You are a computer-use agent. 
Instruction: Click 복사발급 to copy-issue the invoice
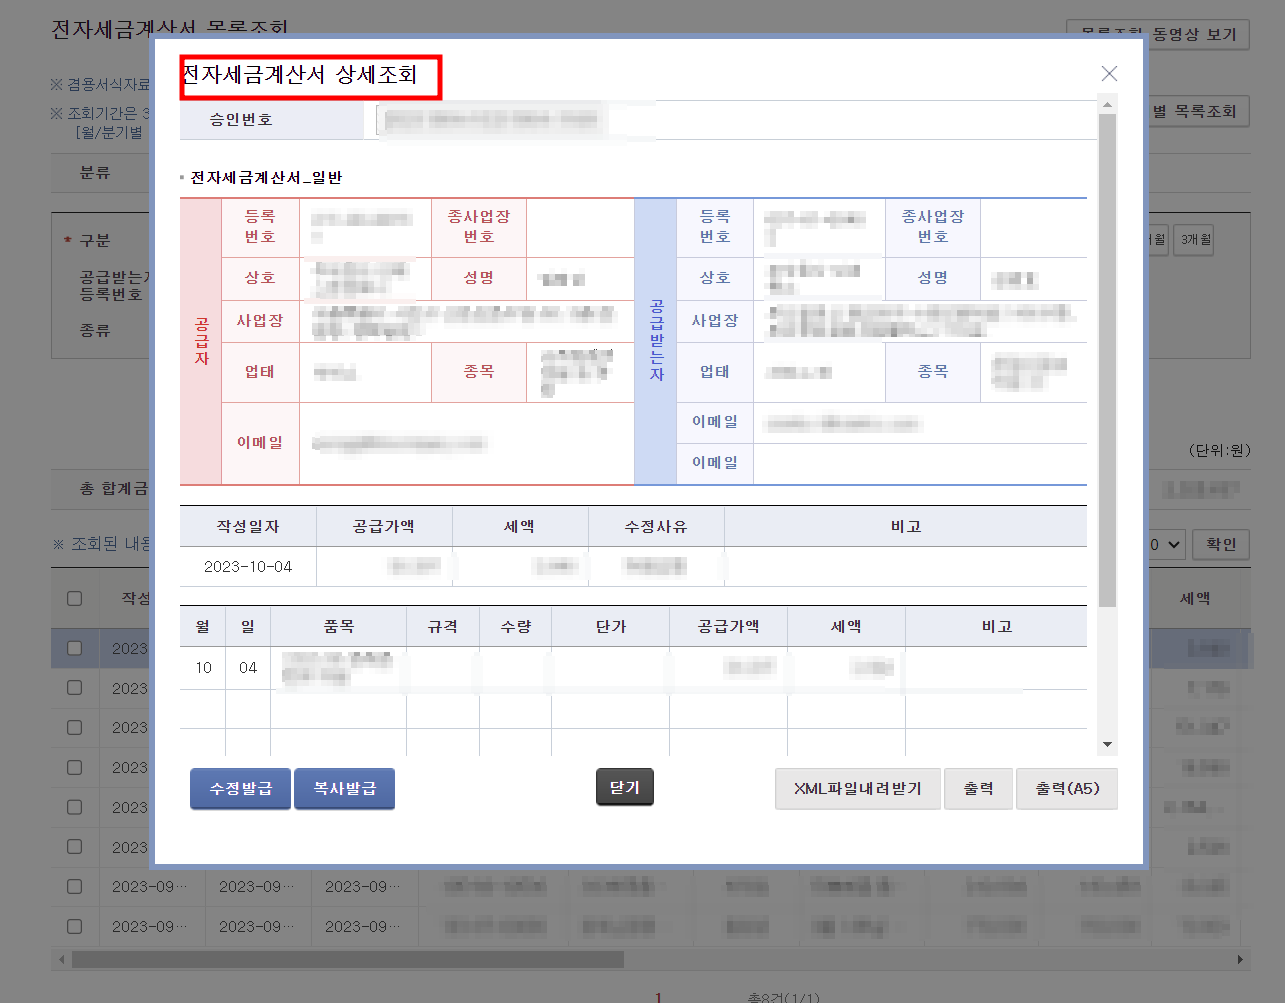[344, 788]
